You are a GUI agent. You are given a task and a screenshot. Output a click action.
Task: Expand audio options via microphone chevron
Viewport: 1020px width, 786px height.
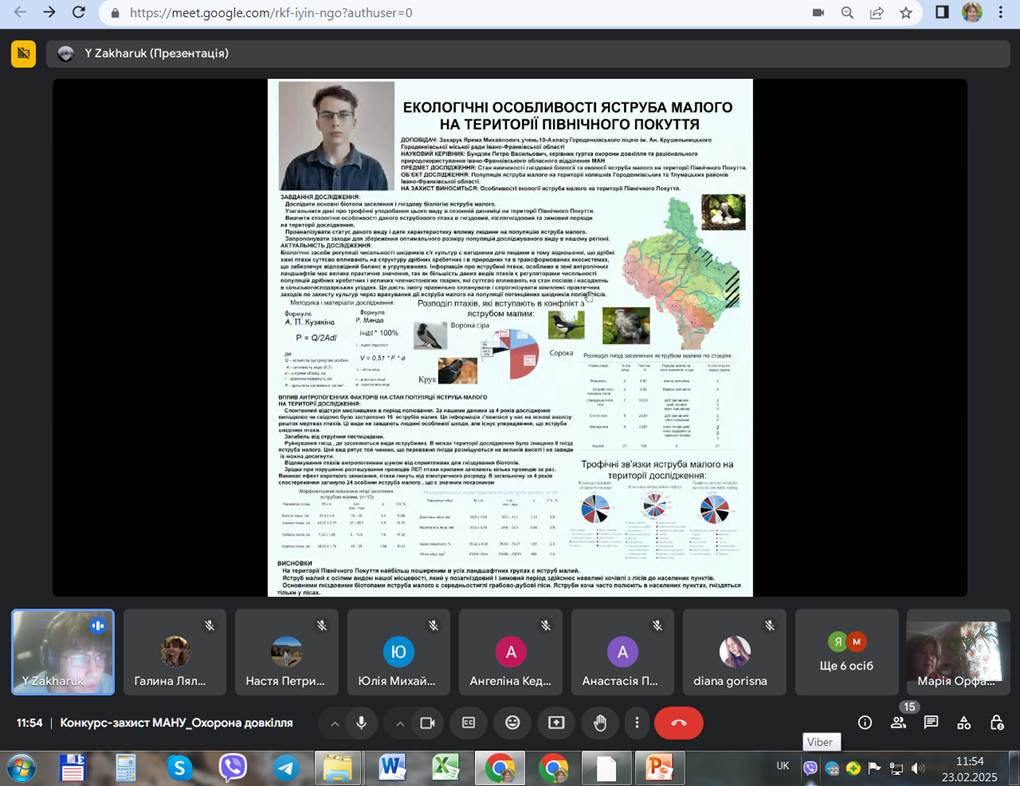(x=335, y=722)
